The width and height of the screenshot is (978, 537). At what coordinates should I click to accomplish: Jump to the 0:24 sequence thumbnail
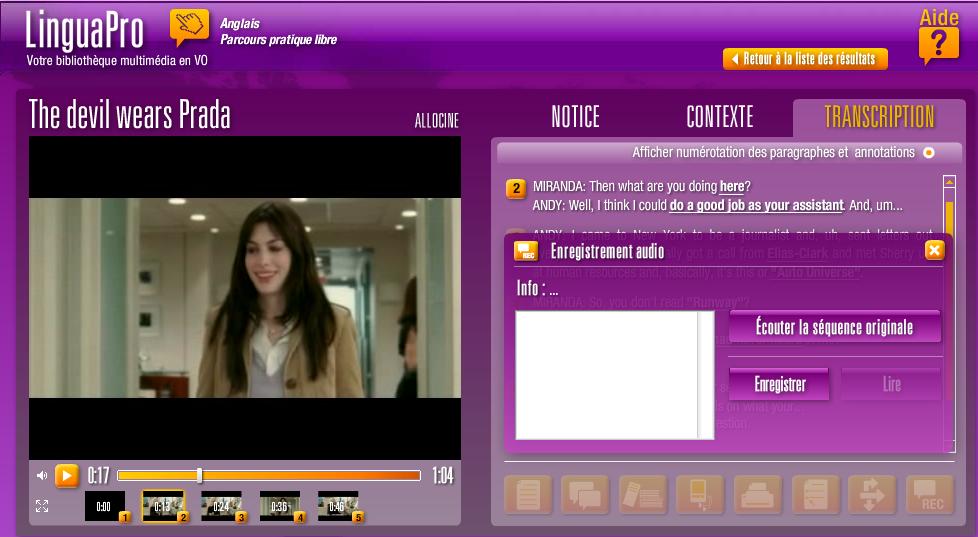[221, 506]
